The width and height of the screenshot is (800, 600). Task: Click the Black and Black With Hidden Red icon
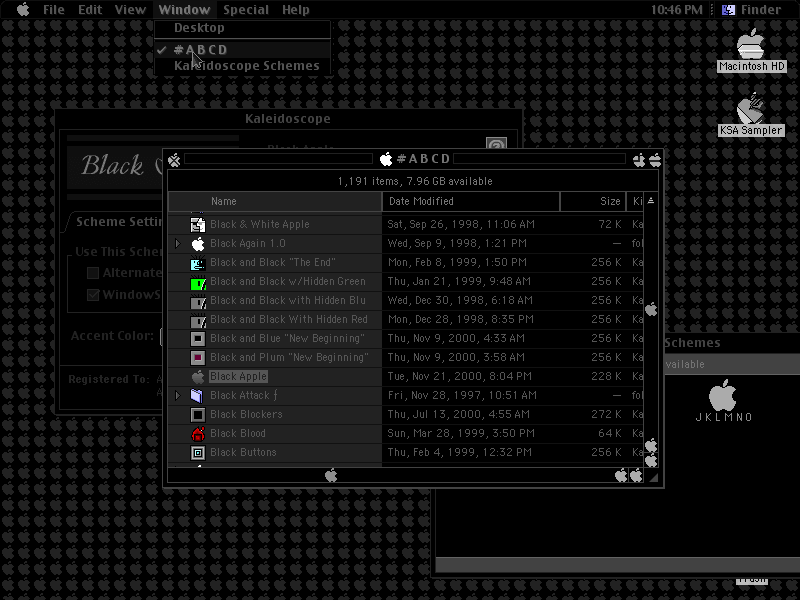click(198, 319)
